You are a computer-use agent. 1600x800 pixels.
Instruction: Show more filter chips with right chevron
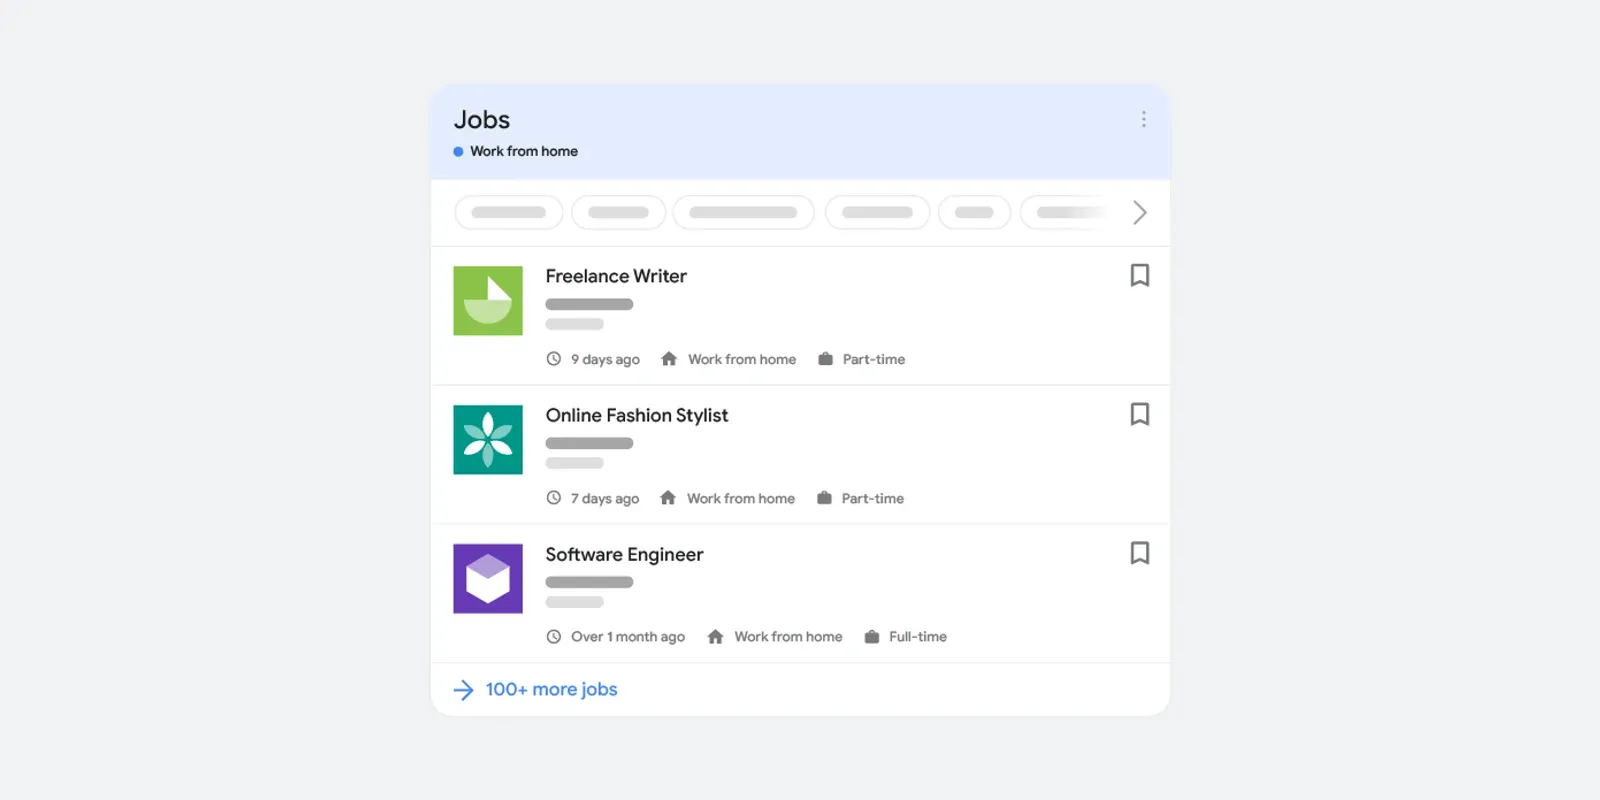[1139, 212]
